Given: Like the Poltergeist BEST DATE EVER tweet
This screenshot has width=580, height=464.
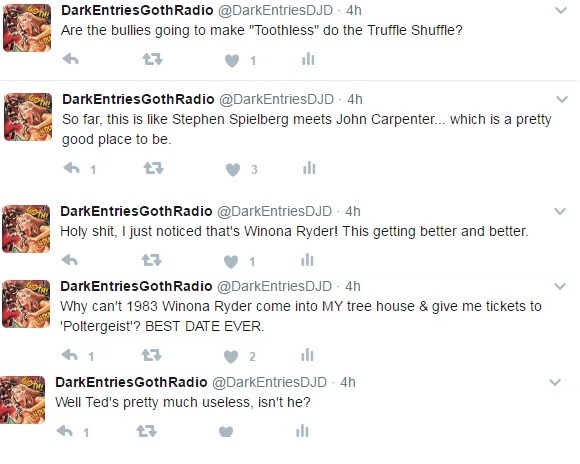Looking at the screenshot, I should click(x=231, y=357).
